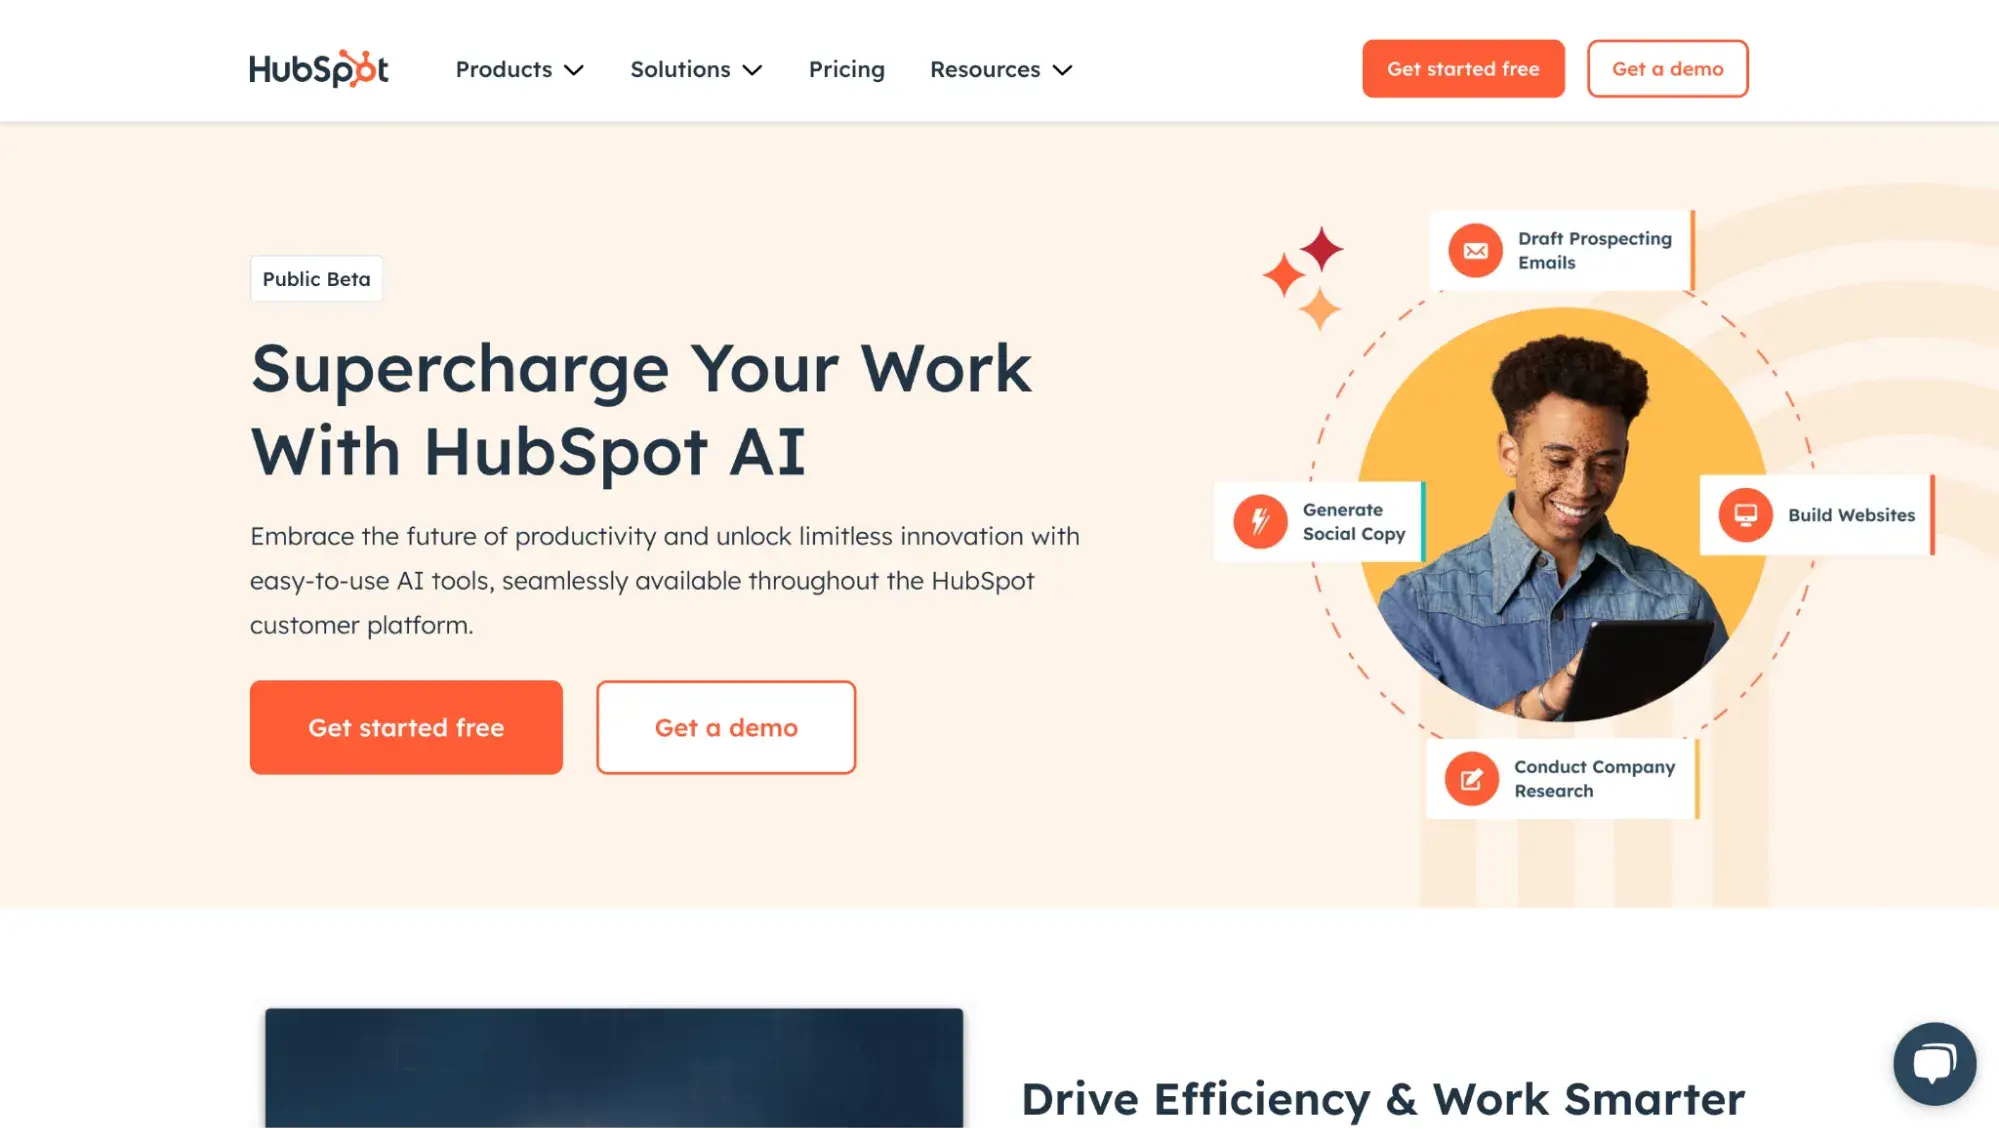Click the Public Beta label tag
Viewport: 1999px width, 1129px height.
point(316,277)
